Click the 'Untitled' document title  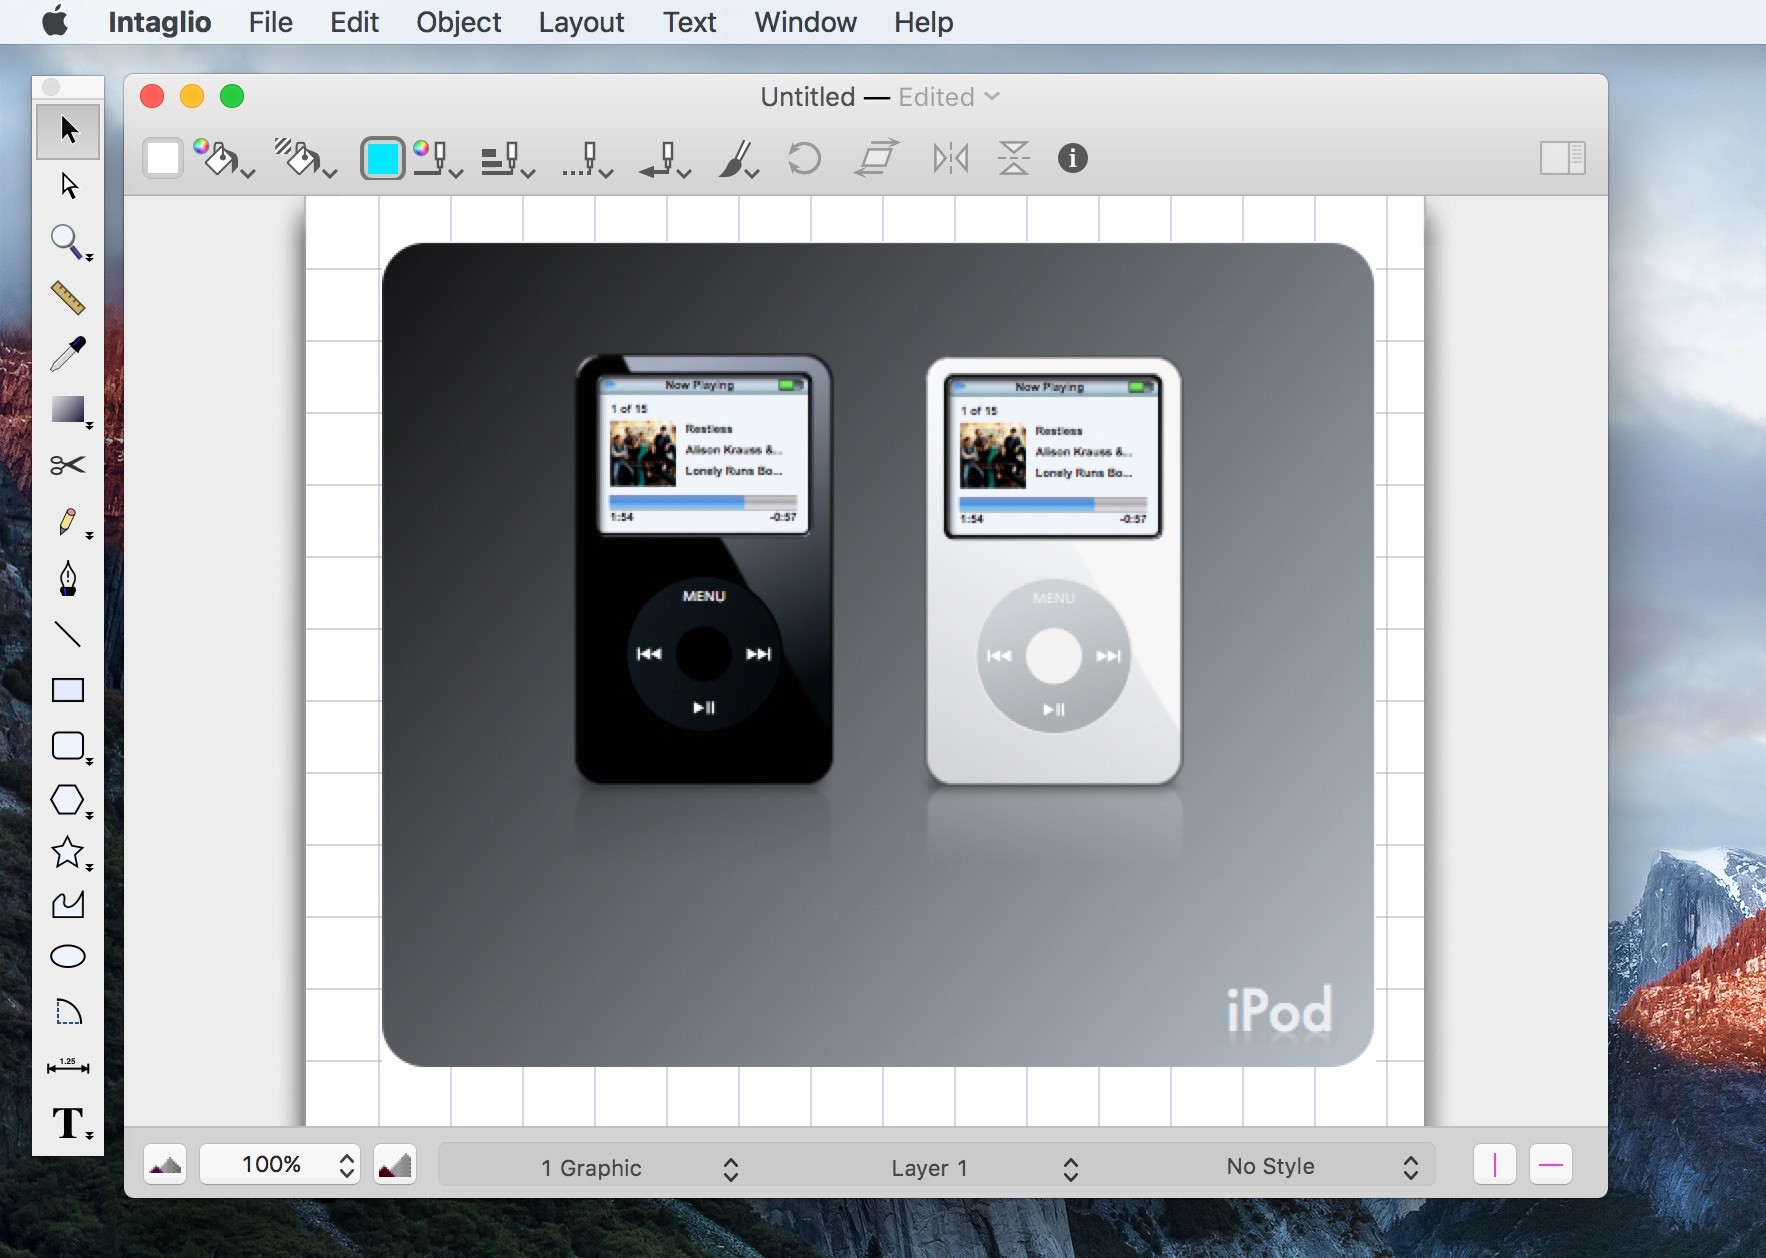[808, 97]
